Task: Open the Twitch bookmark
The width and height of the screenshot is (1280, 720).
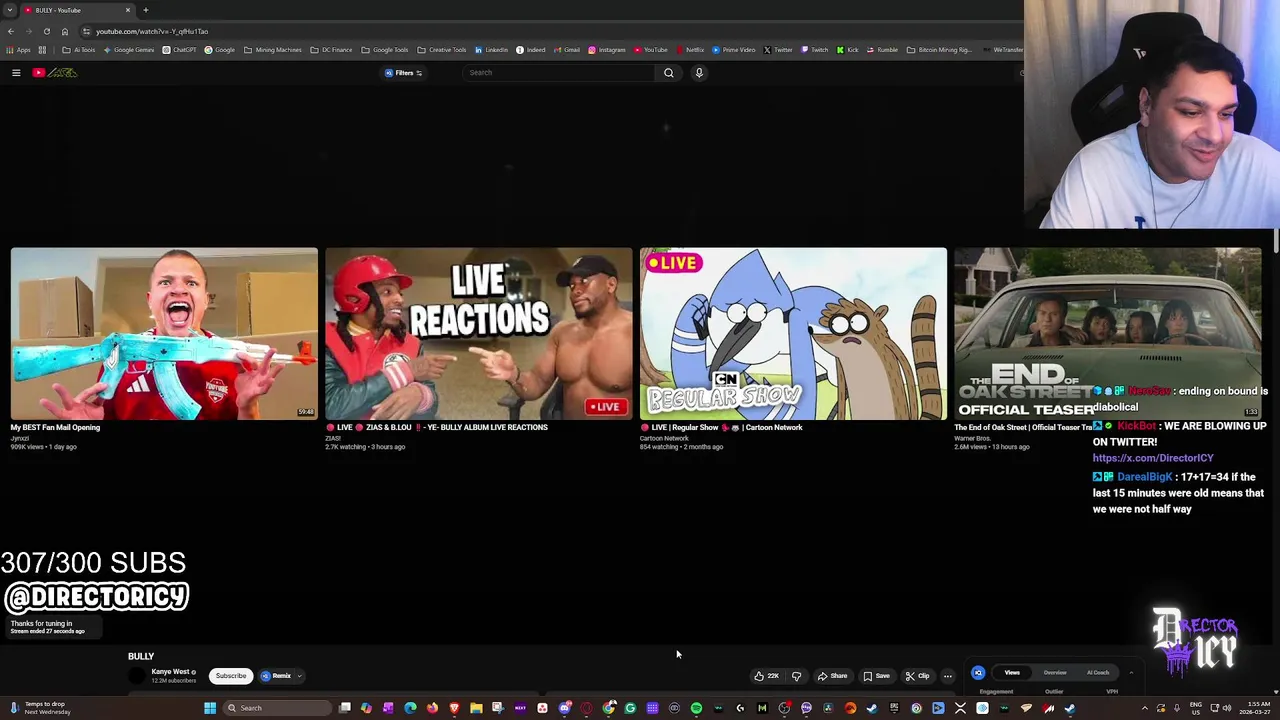Action: [x=815, y=50]
